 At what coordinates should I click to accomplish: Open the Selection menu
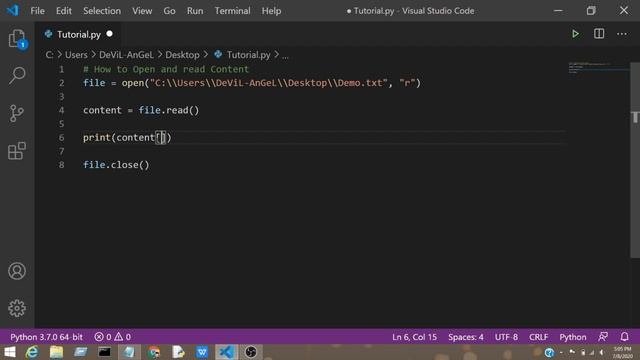click(102, 11)
